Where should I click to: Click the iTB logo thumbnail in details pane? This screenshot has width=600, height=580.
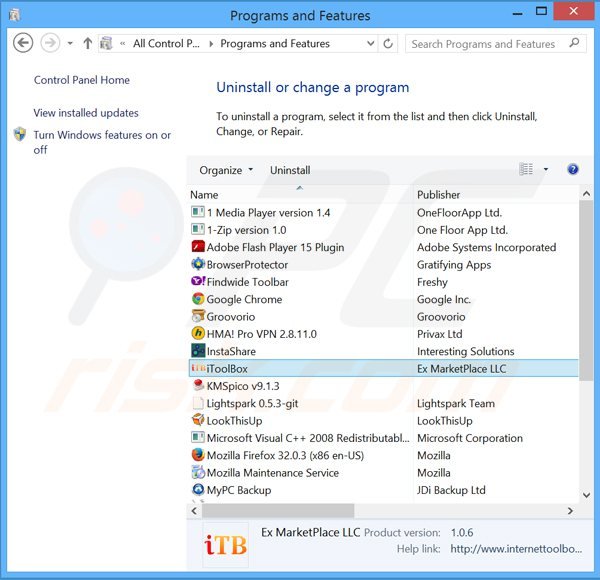pyautogui.click(x=225, y=544)
